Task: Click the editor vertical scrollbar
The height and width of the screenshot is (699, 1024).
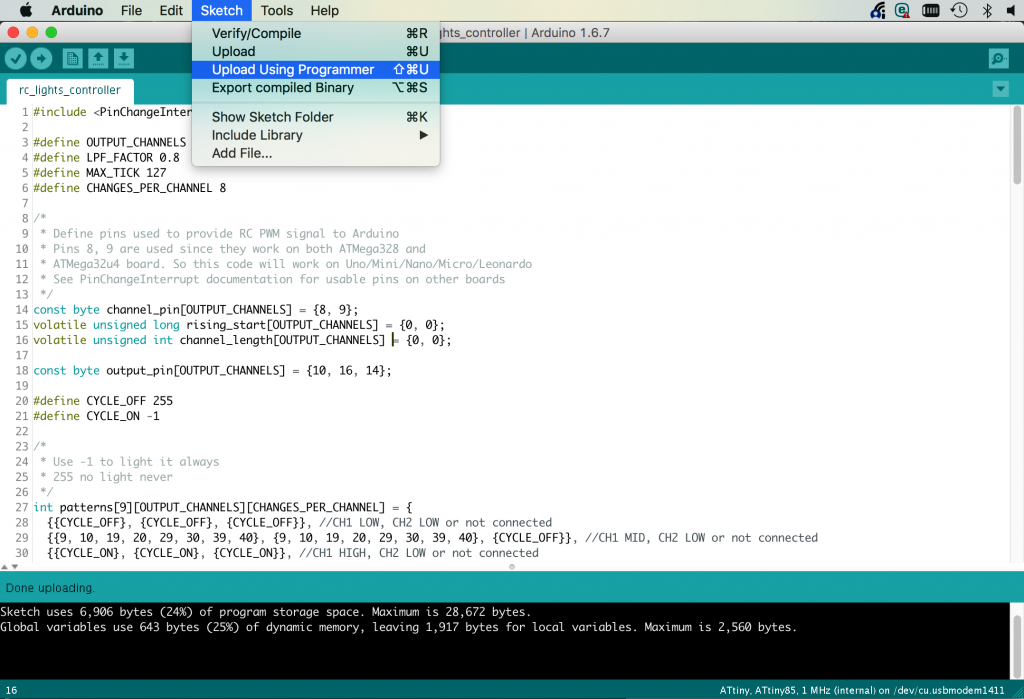Action: (x=1017, y=145)
